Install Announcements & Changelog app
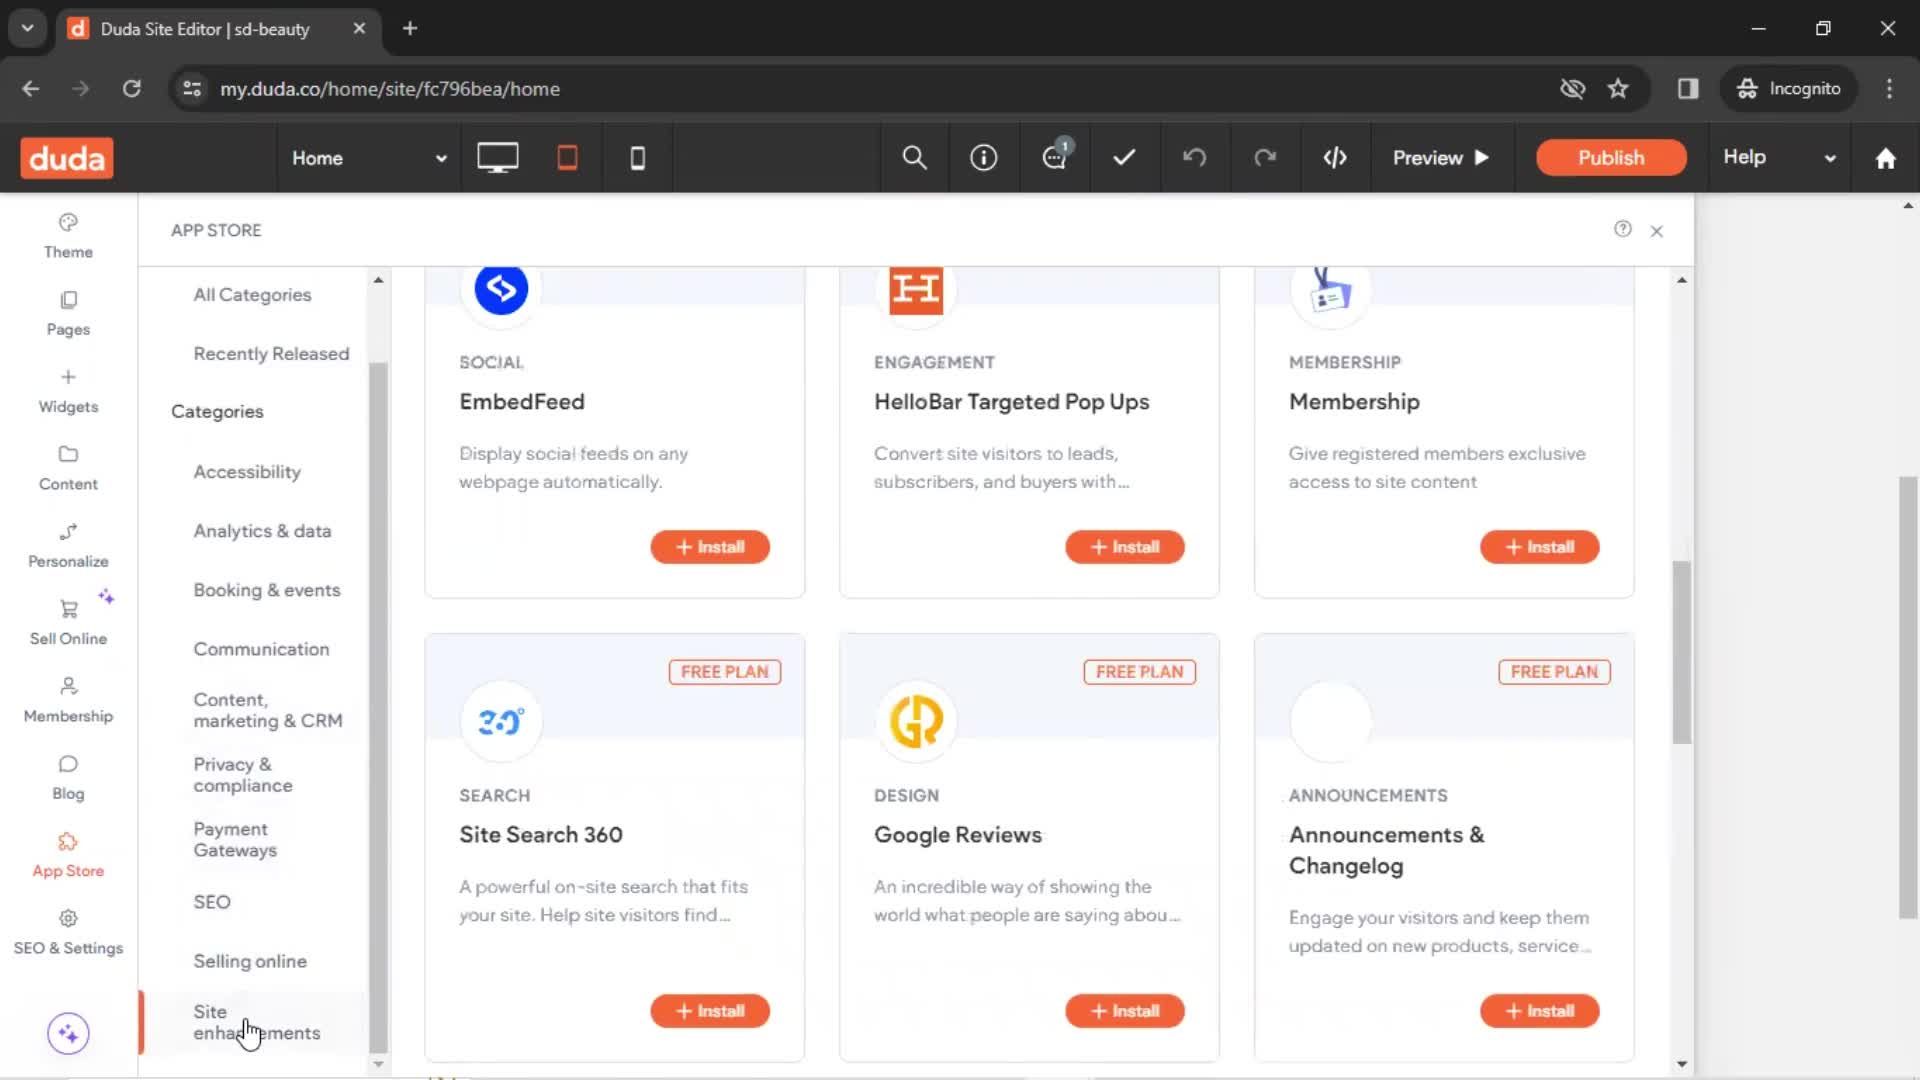The image size is (1920, 1080). [1540, 1011]
